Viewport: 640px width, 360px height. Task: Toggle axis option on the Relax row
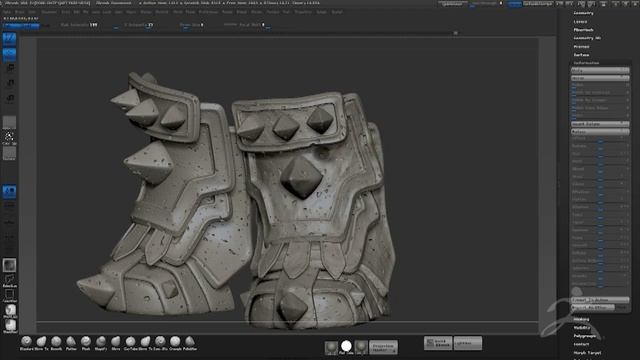[x=627, y=116]
